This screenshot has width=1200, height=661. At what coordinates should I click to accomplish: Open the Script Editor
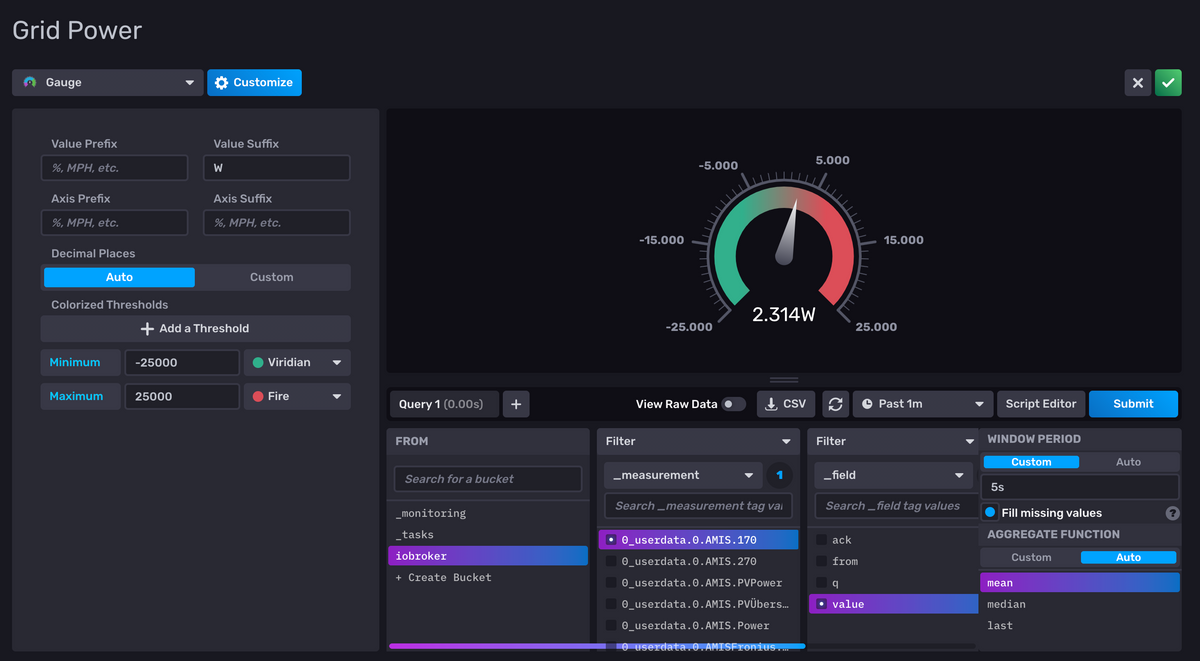pos(1040,404)
